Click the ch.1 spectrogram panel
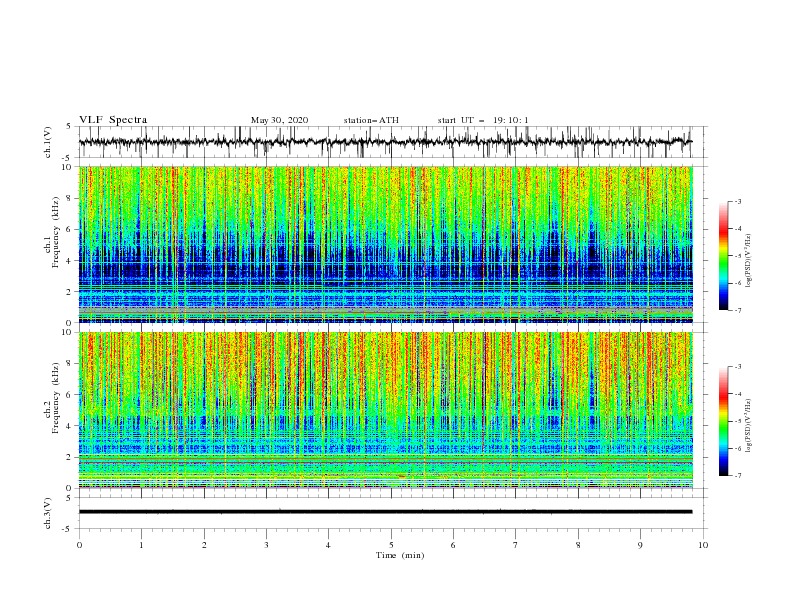Screen dimensions: 792x612 point(385,244)
